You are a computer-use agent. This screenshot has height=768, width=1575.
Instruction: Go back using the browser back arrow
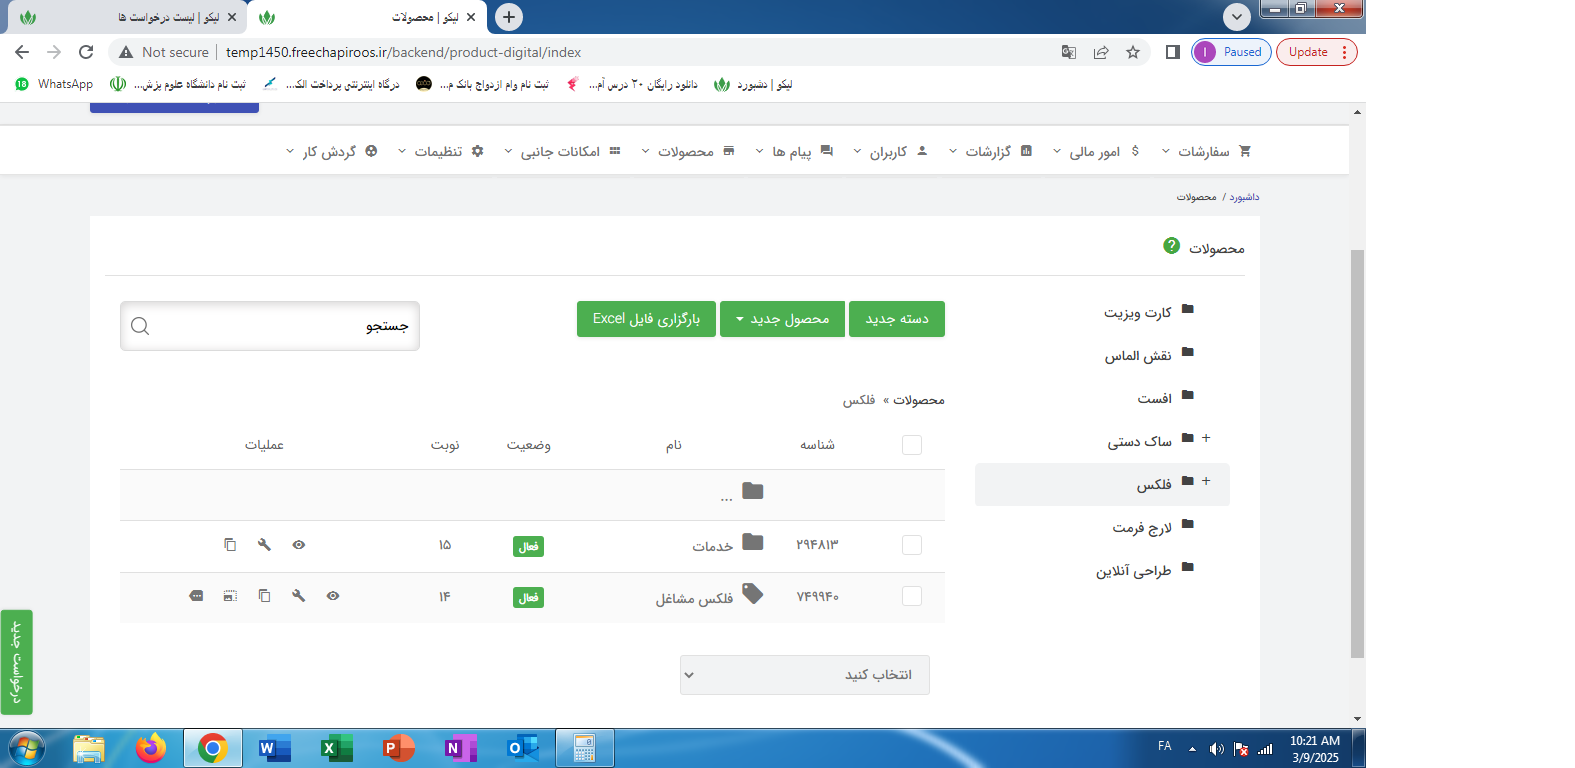[22, 52]
